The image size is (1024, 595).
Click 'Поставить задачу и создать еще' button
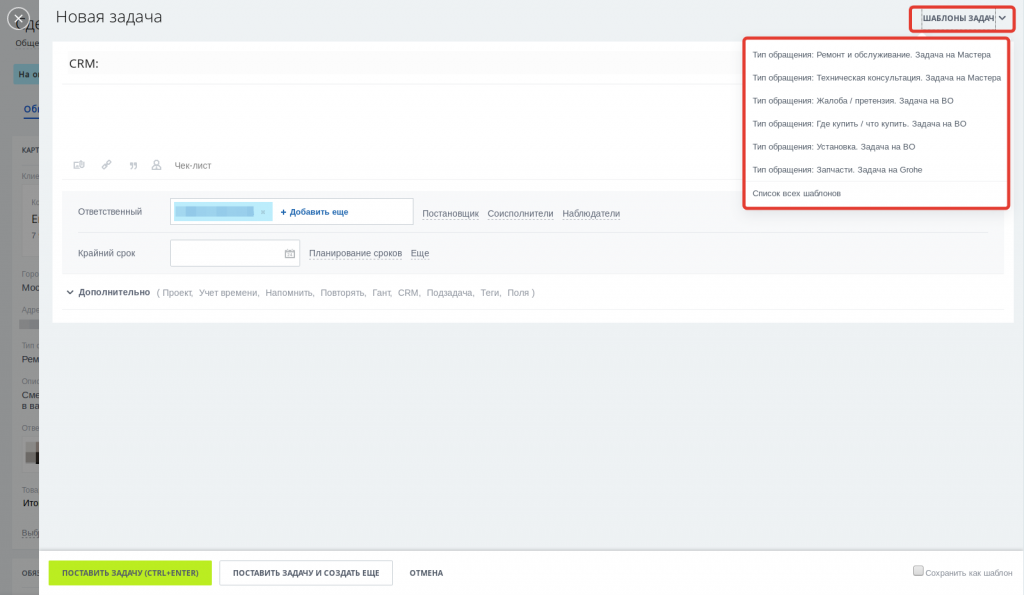(x=306, y=573)
